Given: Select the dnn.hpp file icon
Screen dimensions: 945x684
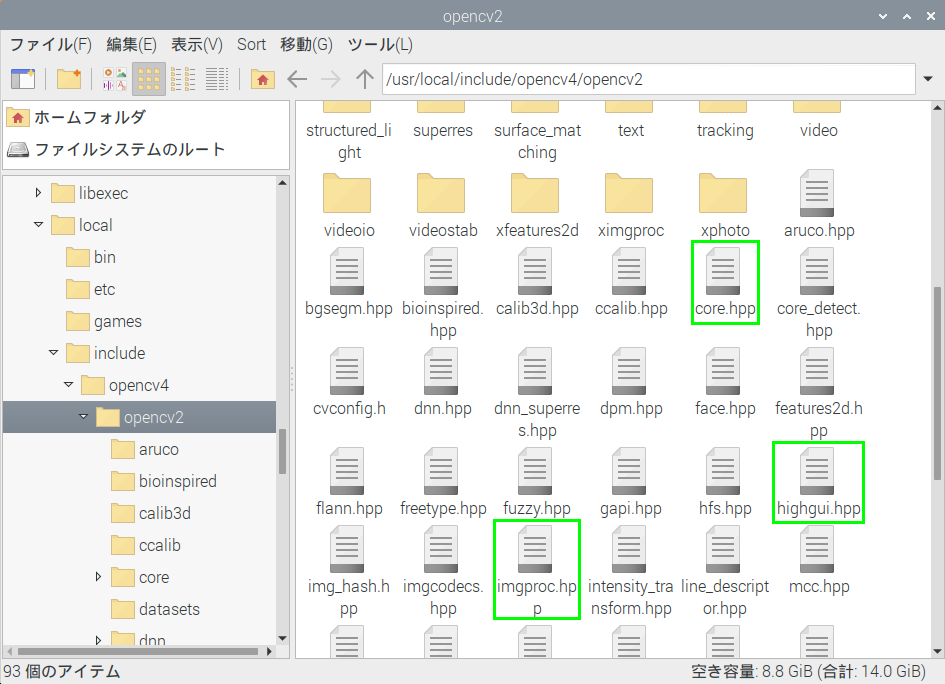Looking at the screenshot, I should point(441,371).
